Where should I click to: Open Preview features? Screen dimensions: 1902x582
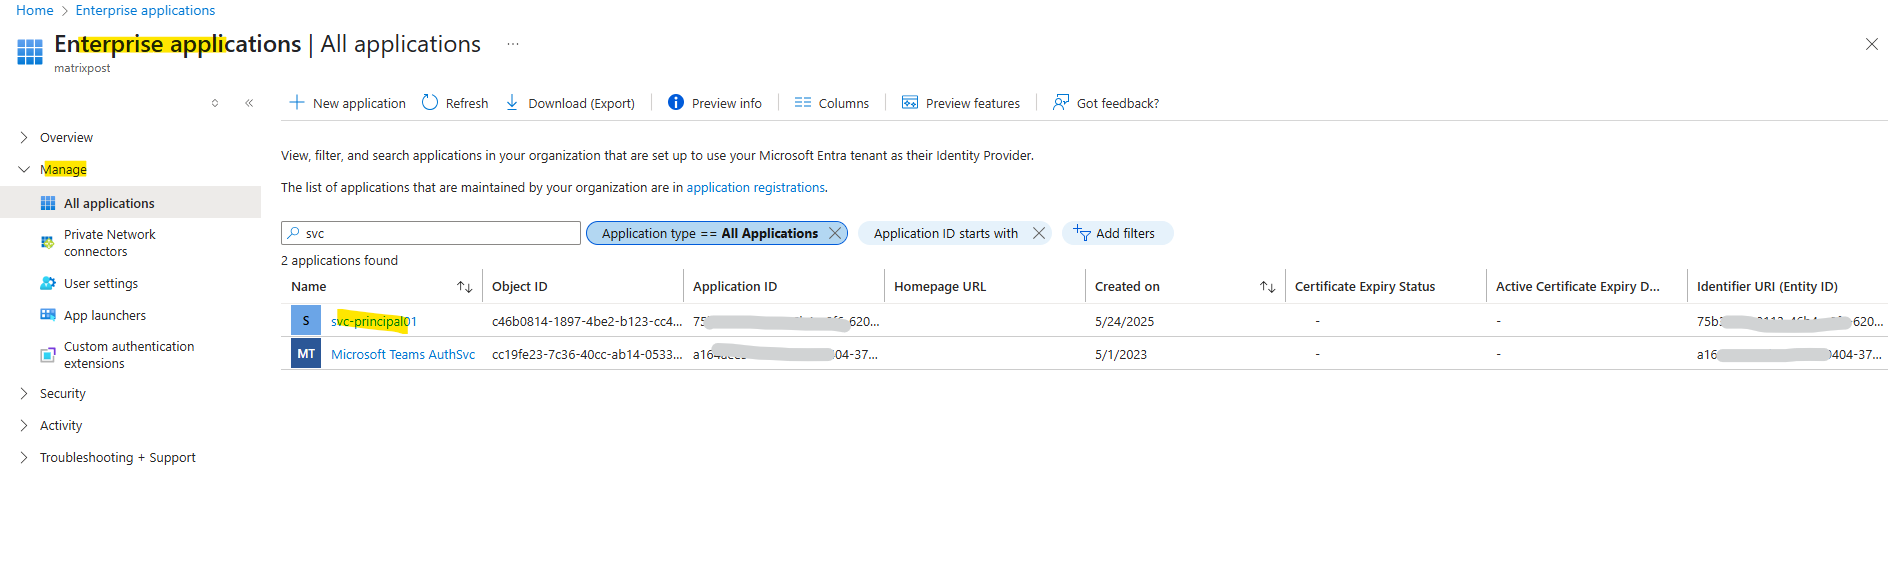[x=960, y=103]
